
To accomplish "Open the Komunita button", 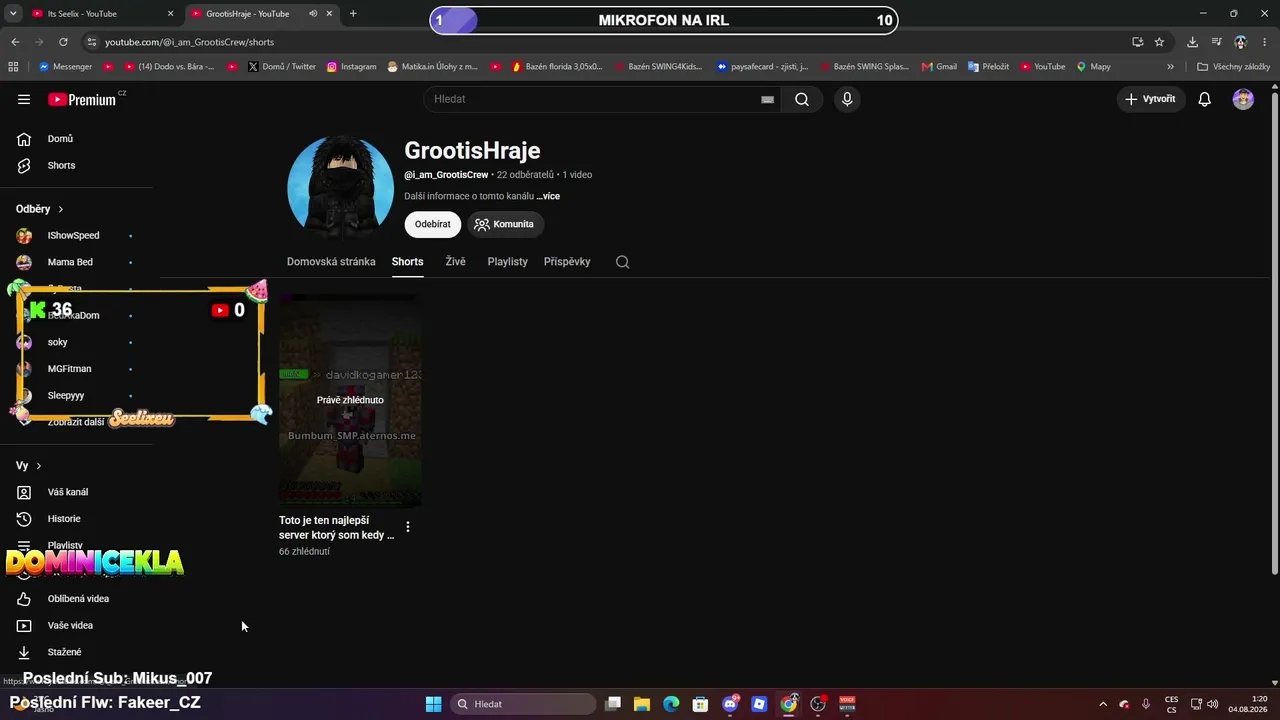I will point(504,224).
